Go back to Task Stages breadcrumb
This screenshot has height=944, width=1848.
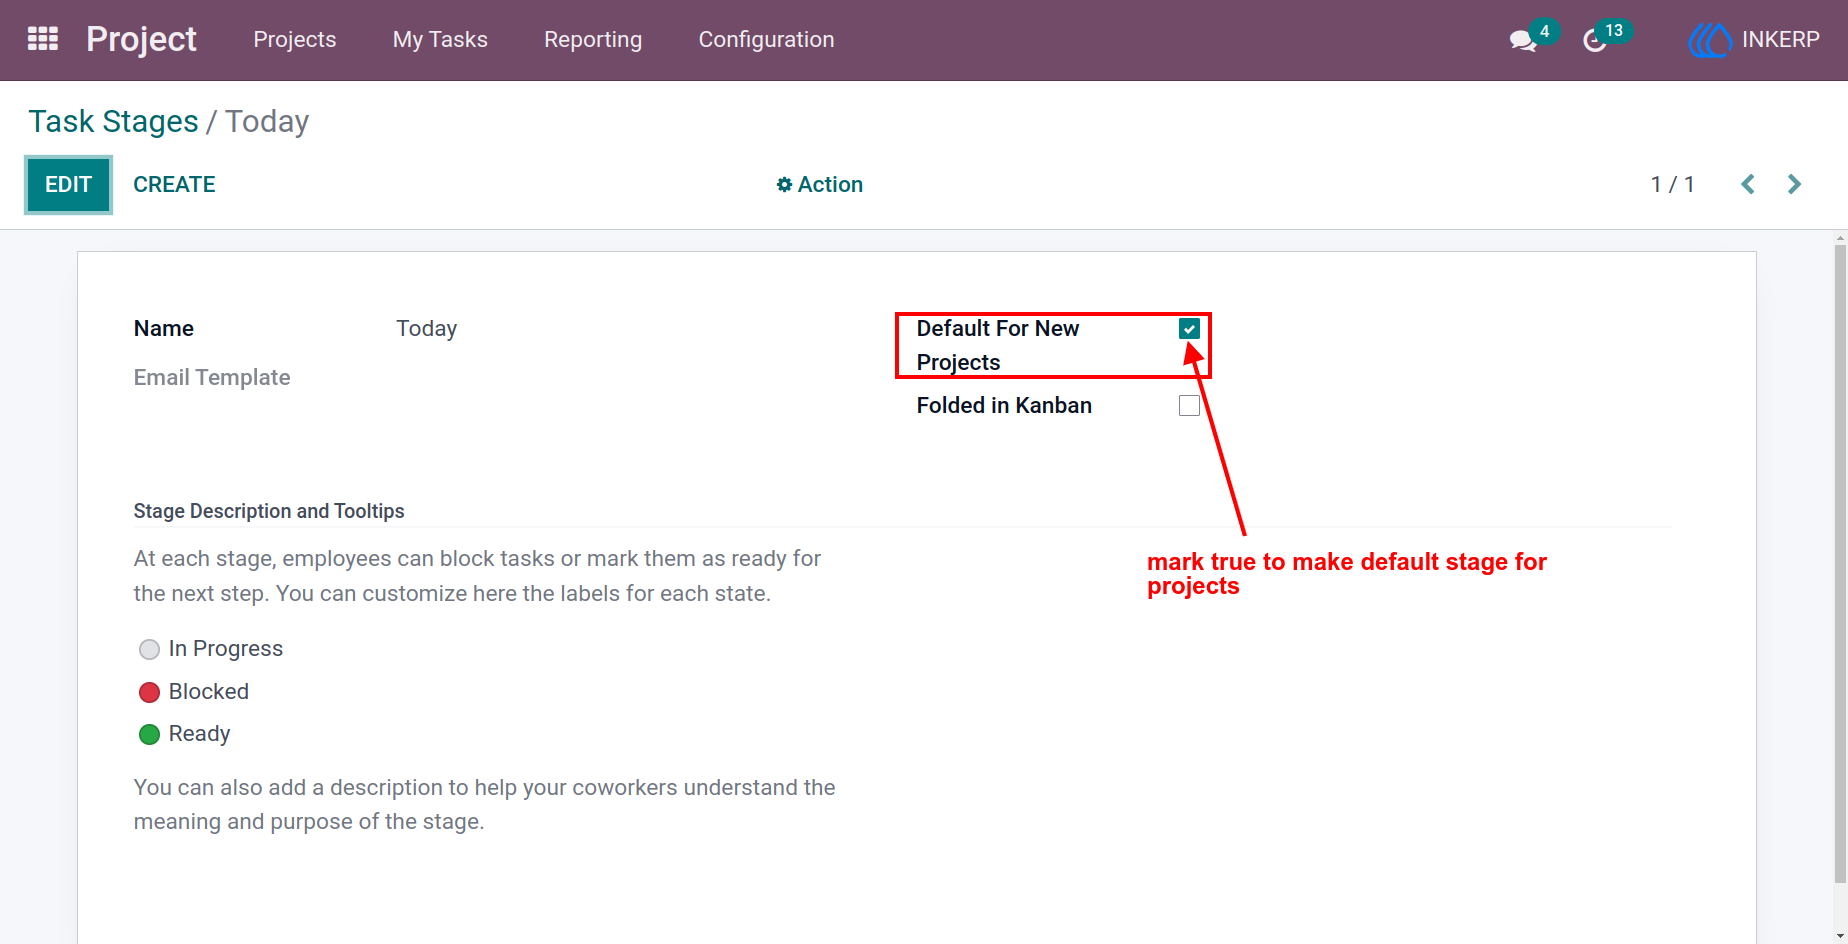point(113,121)
